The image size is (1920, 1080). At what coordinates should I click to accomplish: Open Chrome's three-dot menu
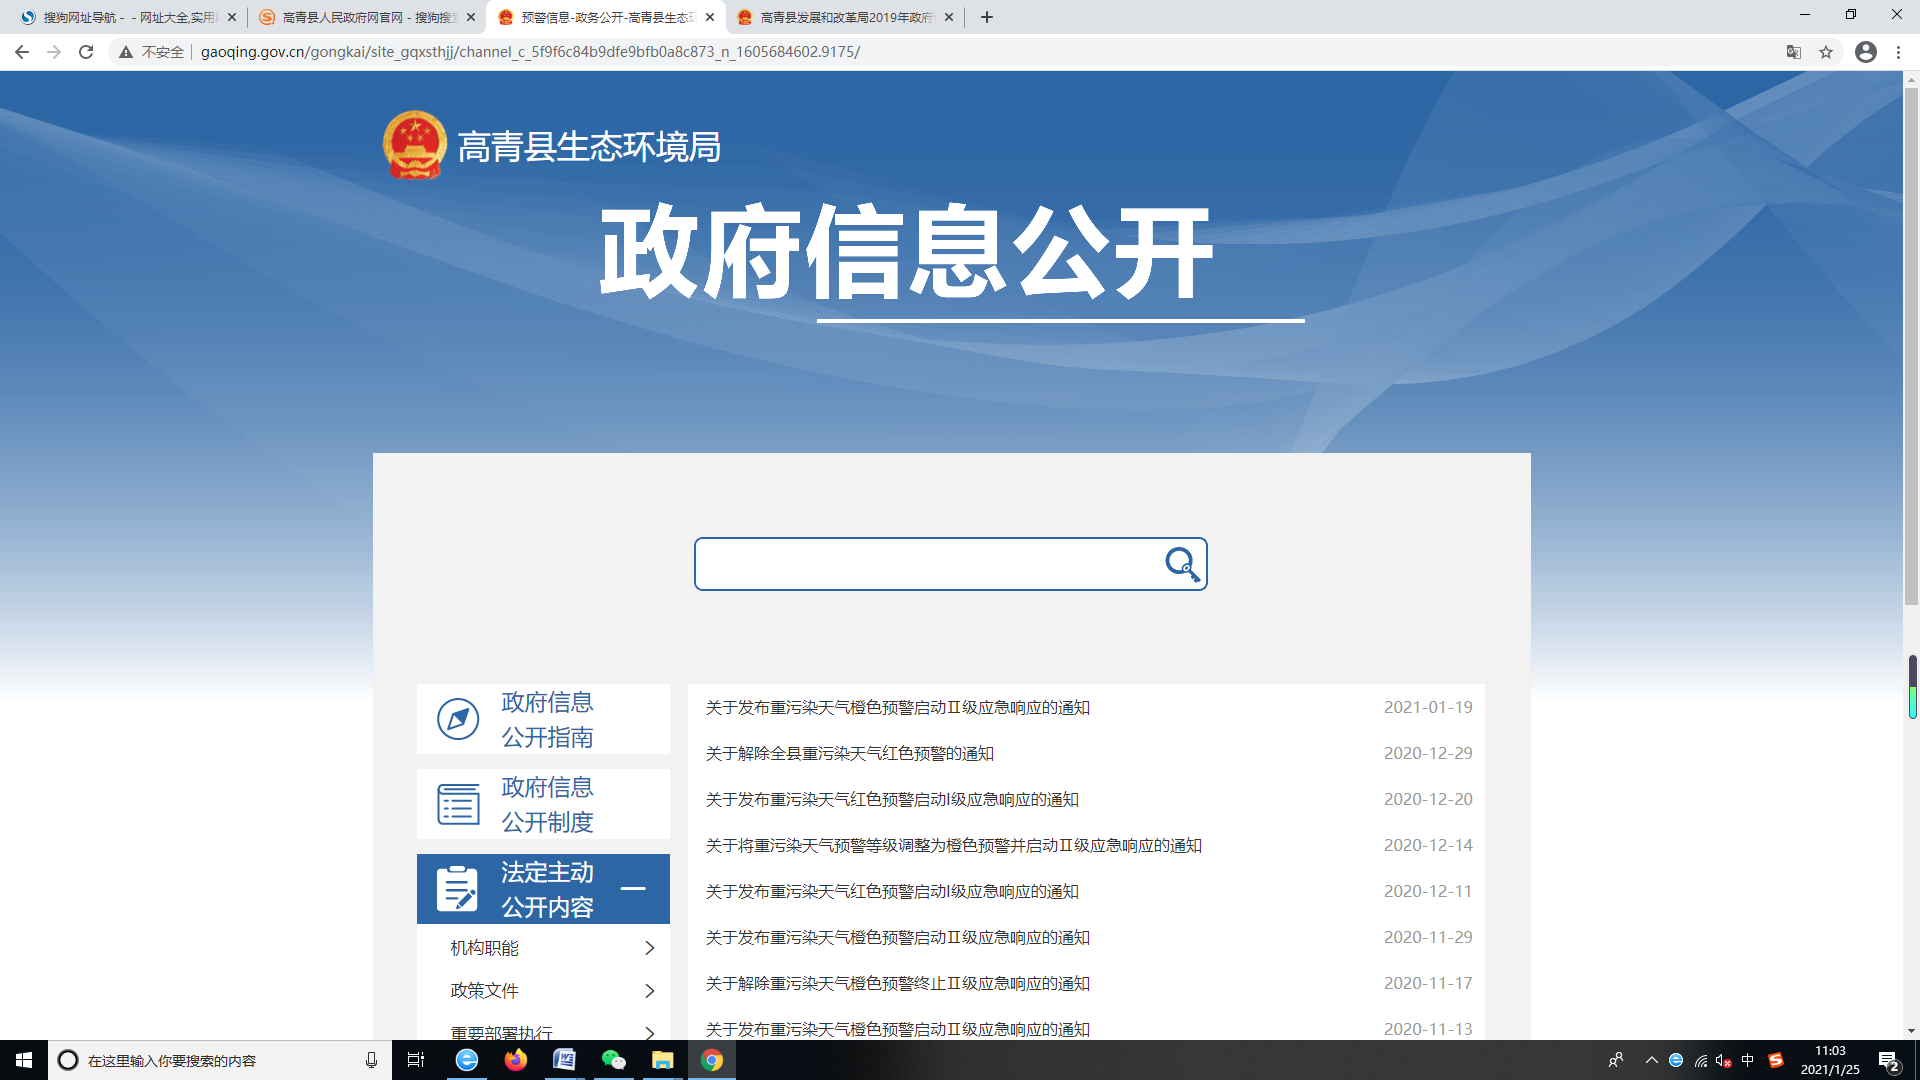[x=1898, y=52]
